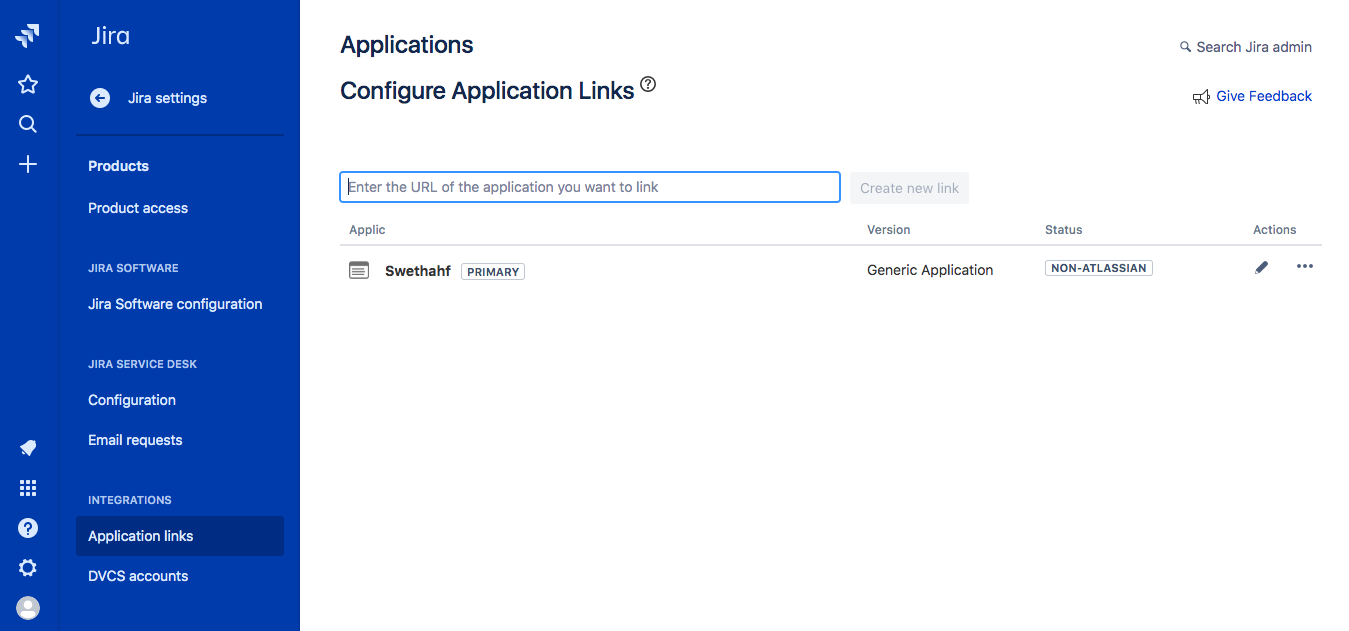Select Application links menu item
The image size is (1349, 631).
[180, 536]
